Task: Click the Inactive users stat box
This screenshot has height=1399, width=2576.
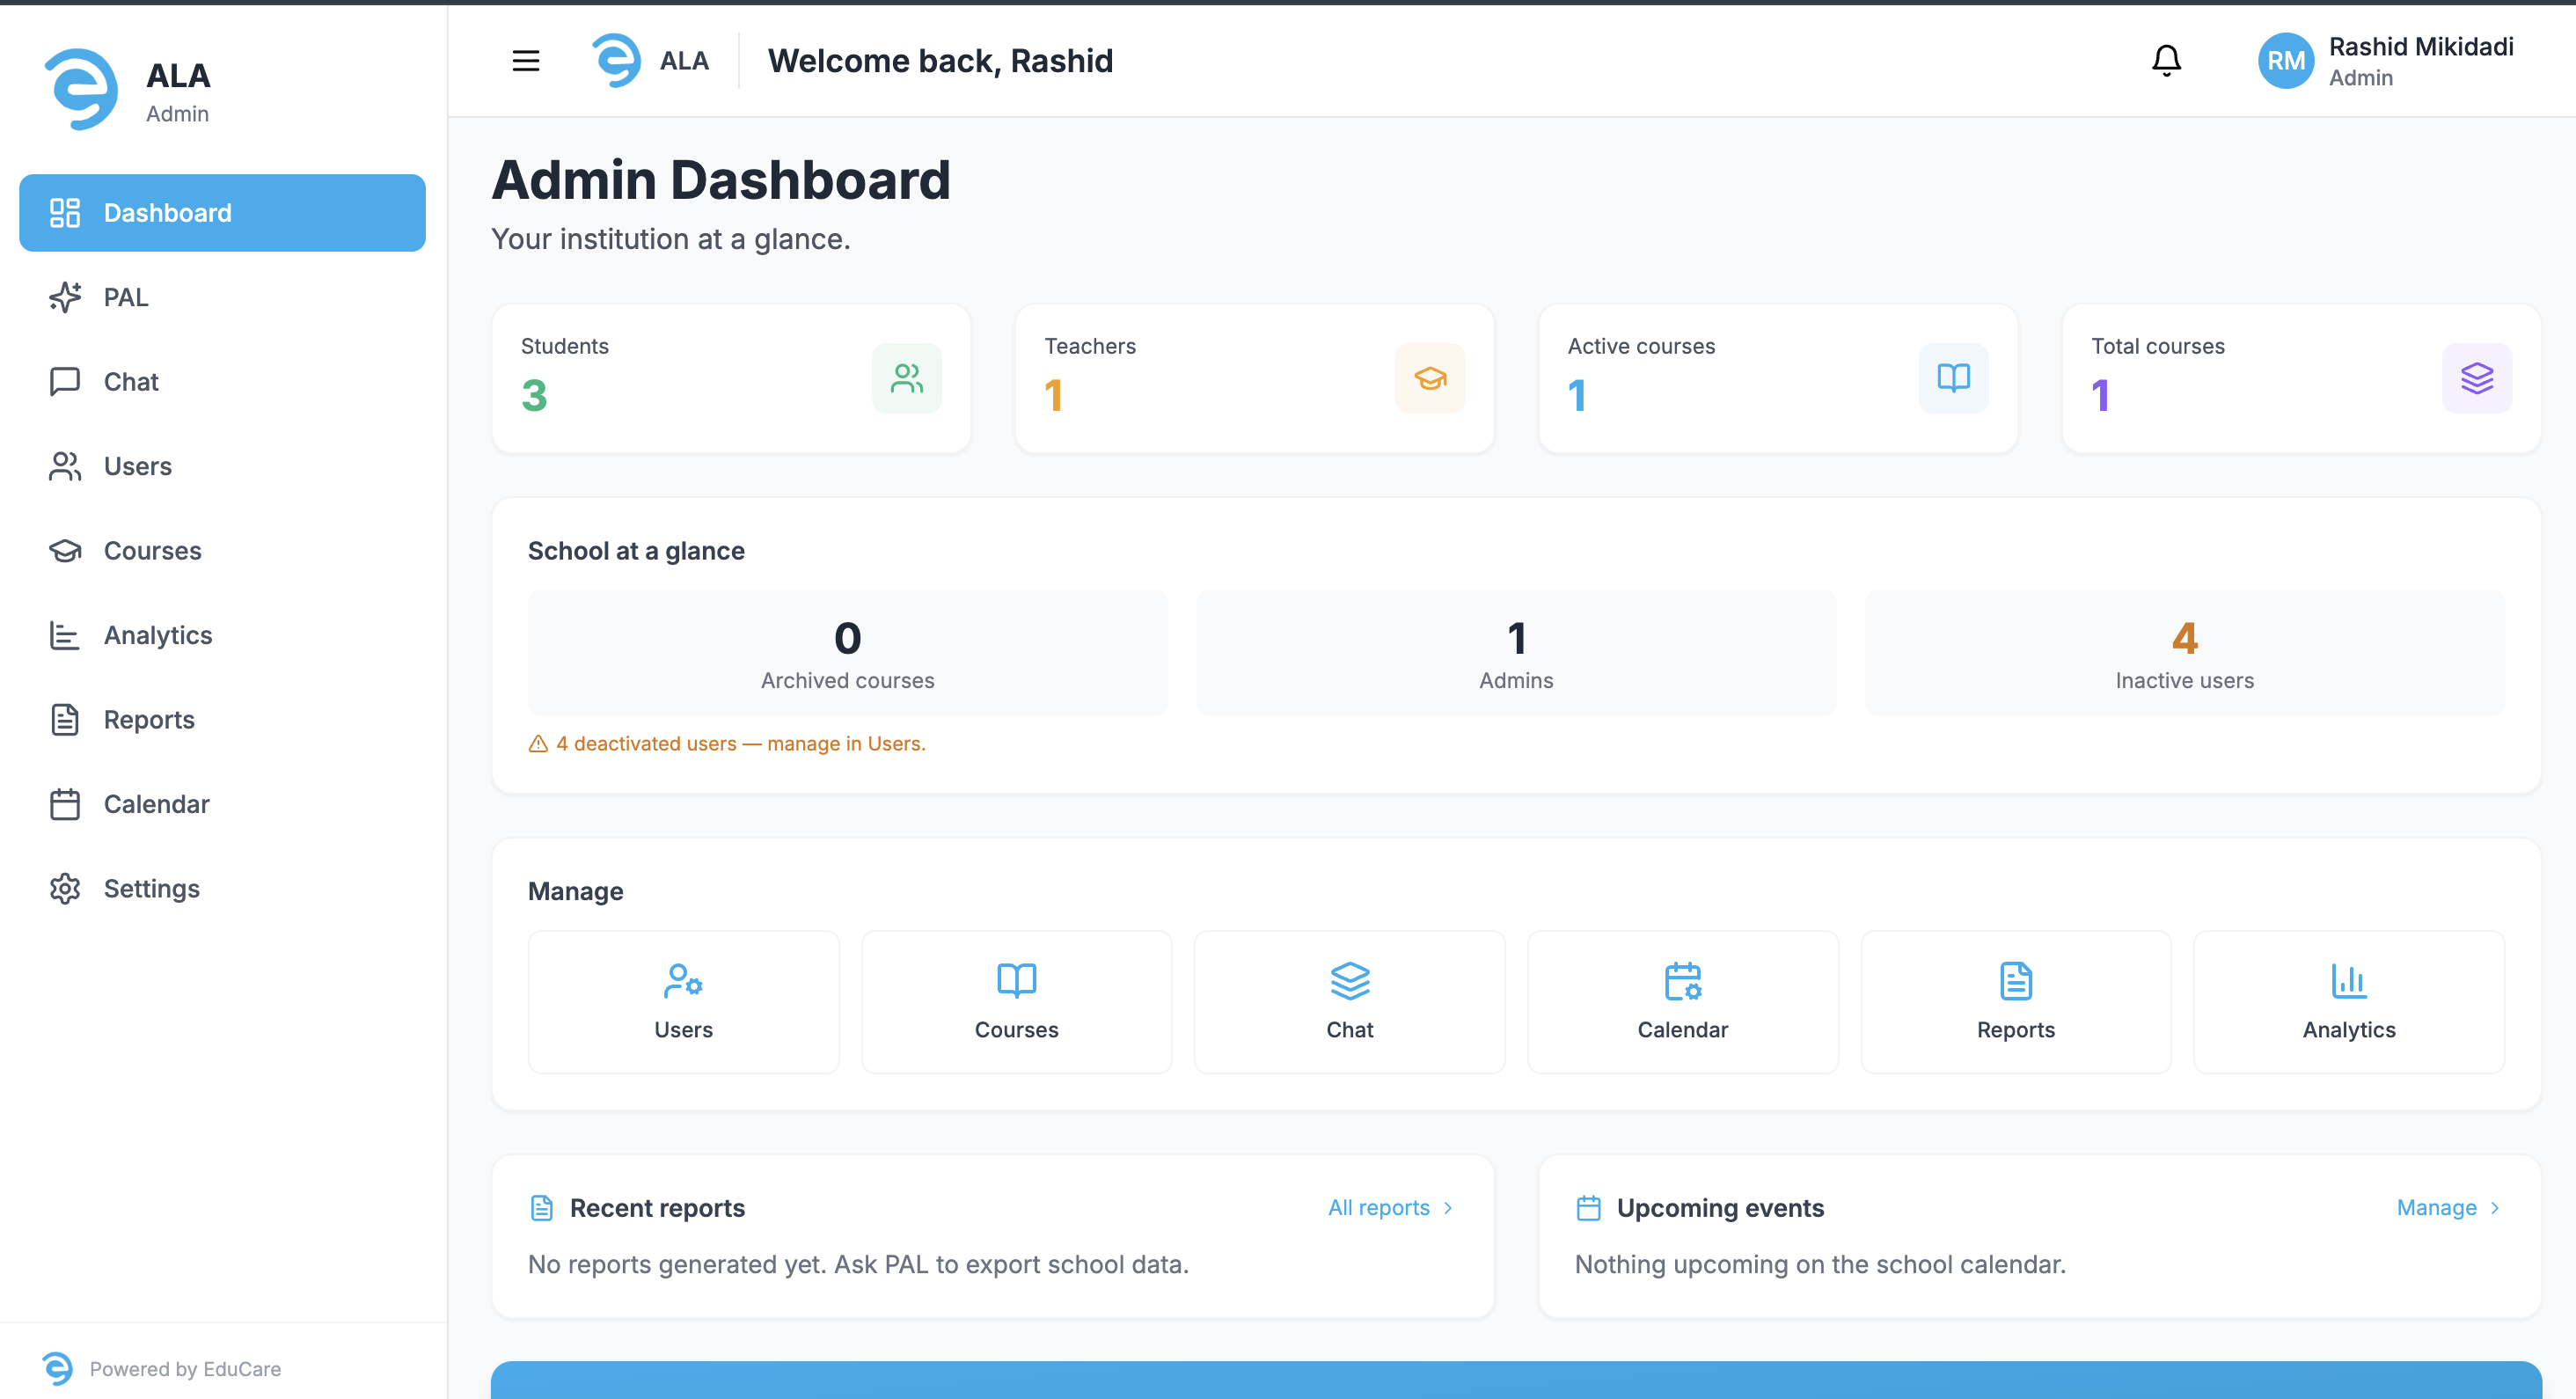Action: (2184, 653)
